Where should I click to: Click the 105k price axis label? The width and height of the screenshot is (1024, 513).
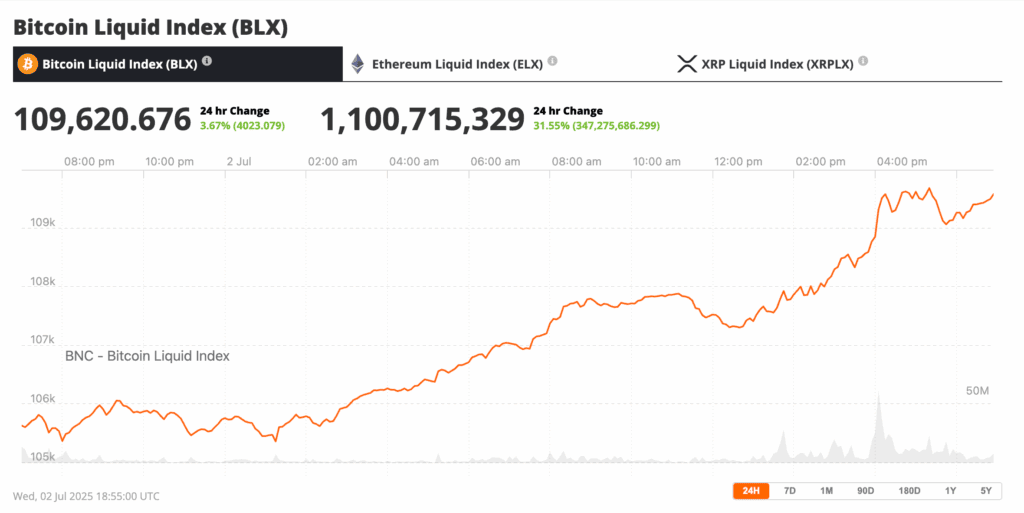pyautogui.click(x=43, y=457)
